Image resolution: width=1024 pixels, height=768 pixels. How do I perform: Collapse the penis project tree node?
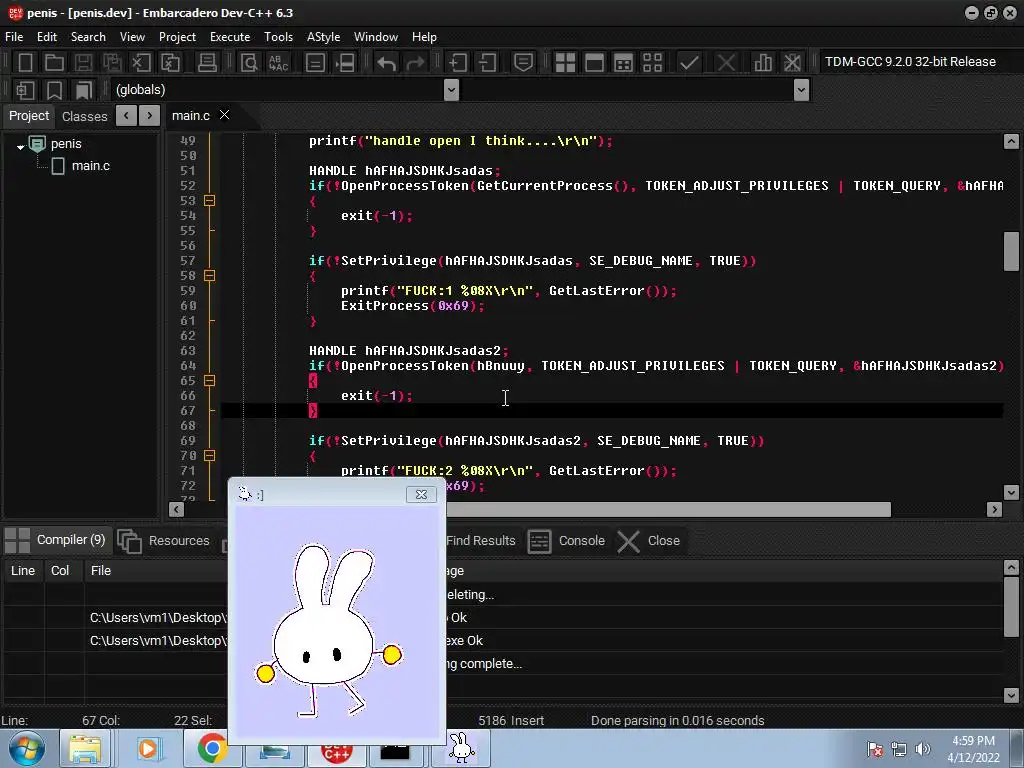pos(20,146)
